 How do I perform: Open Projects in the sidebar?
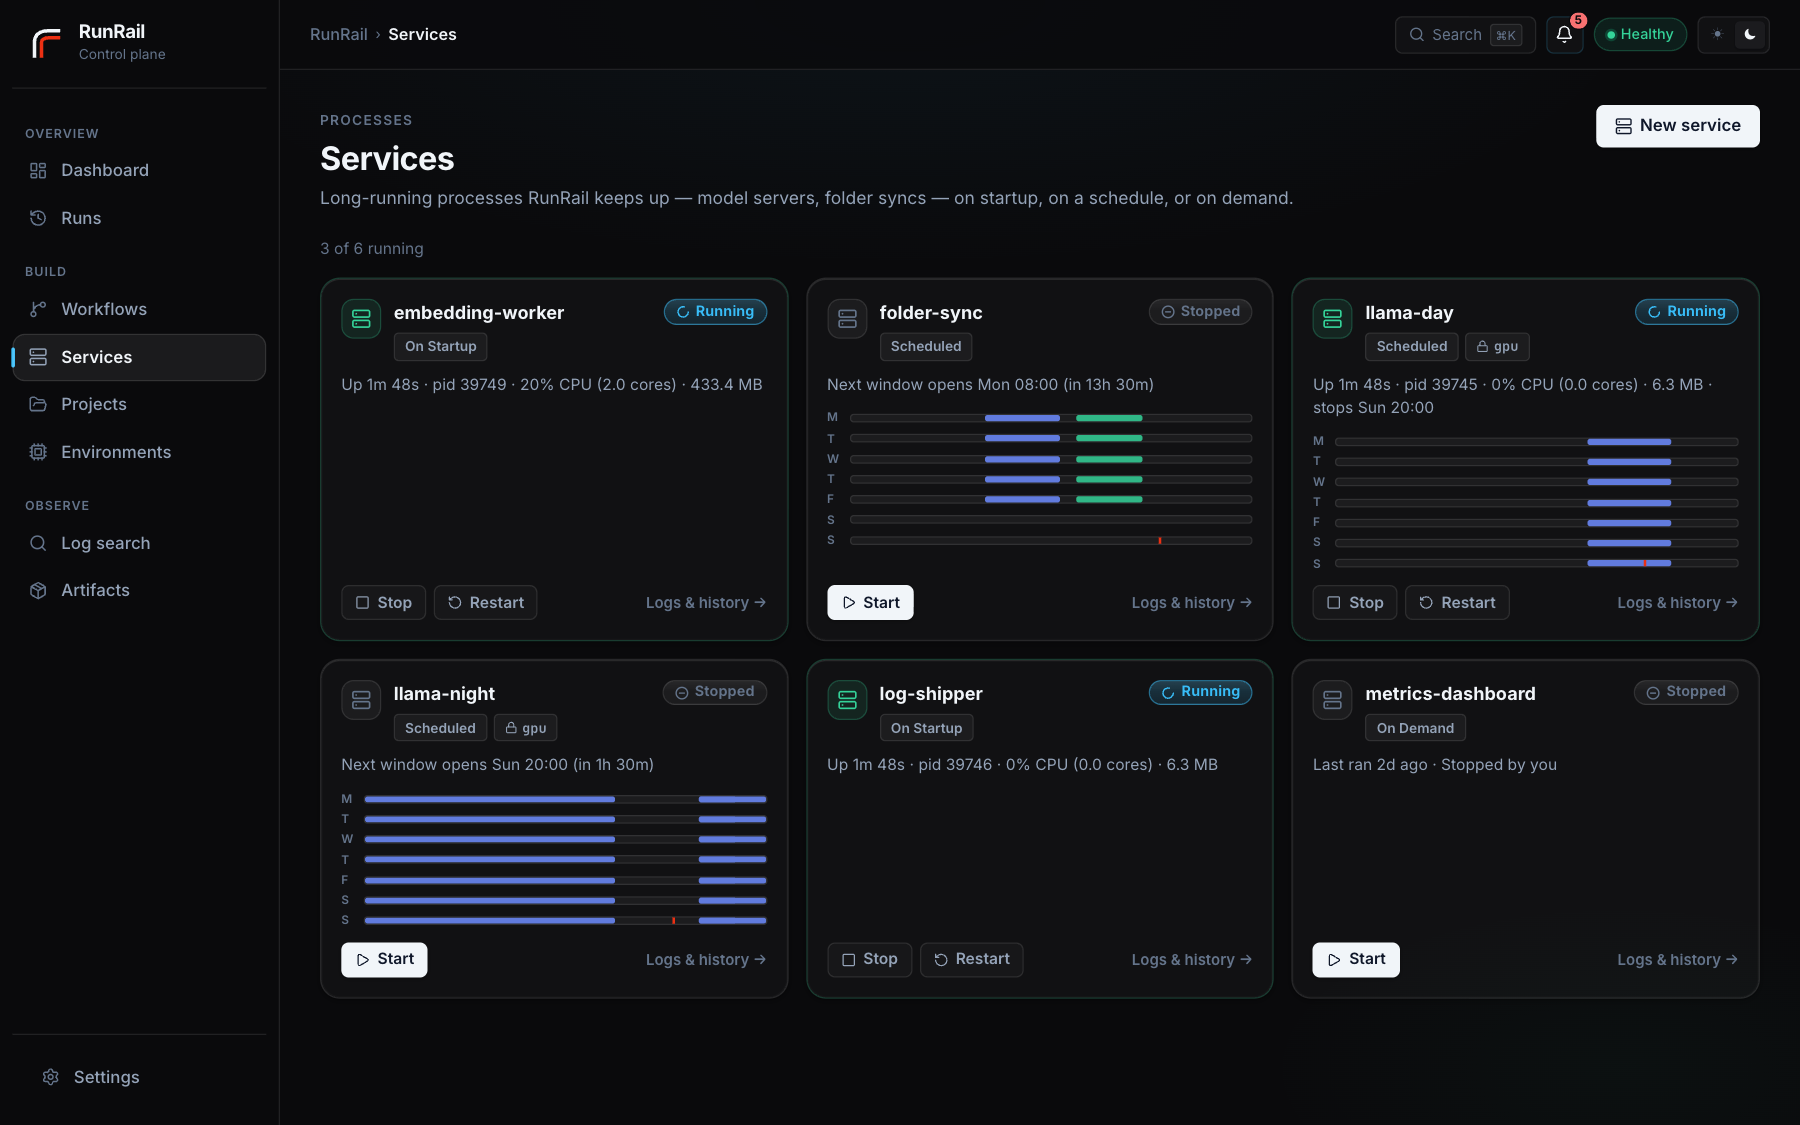(x=139, y=405)
